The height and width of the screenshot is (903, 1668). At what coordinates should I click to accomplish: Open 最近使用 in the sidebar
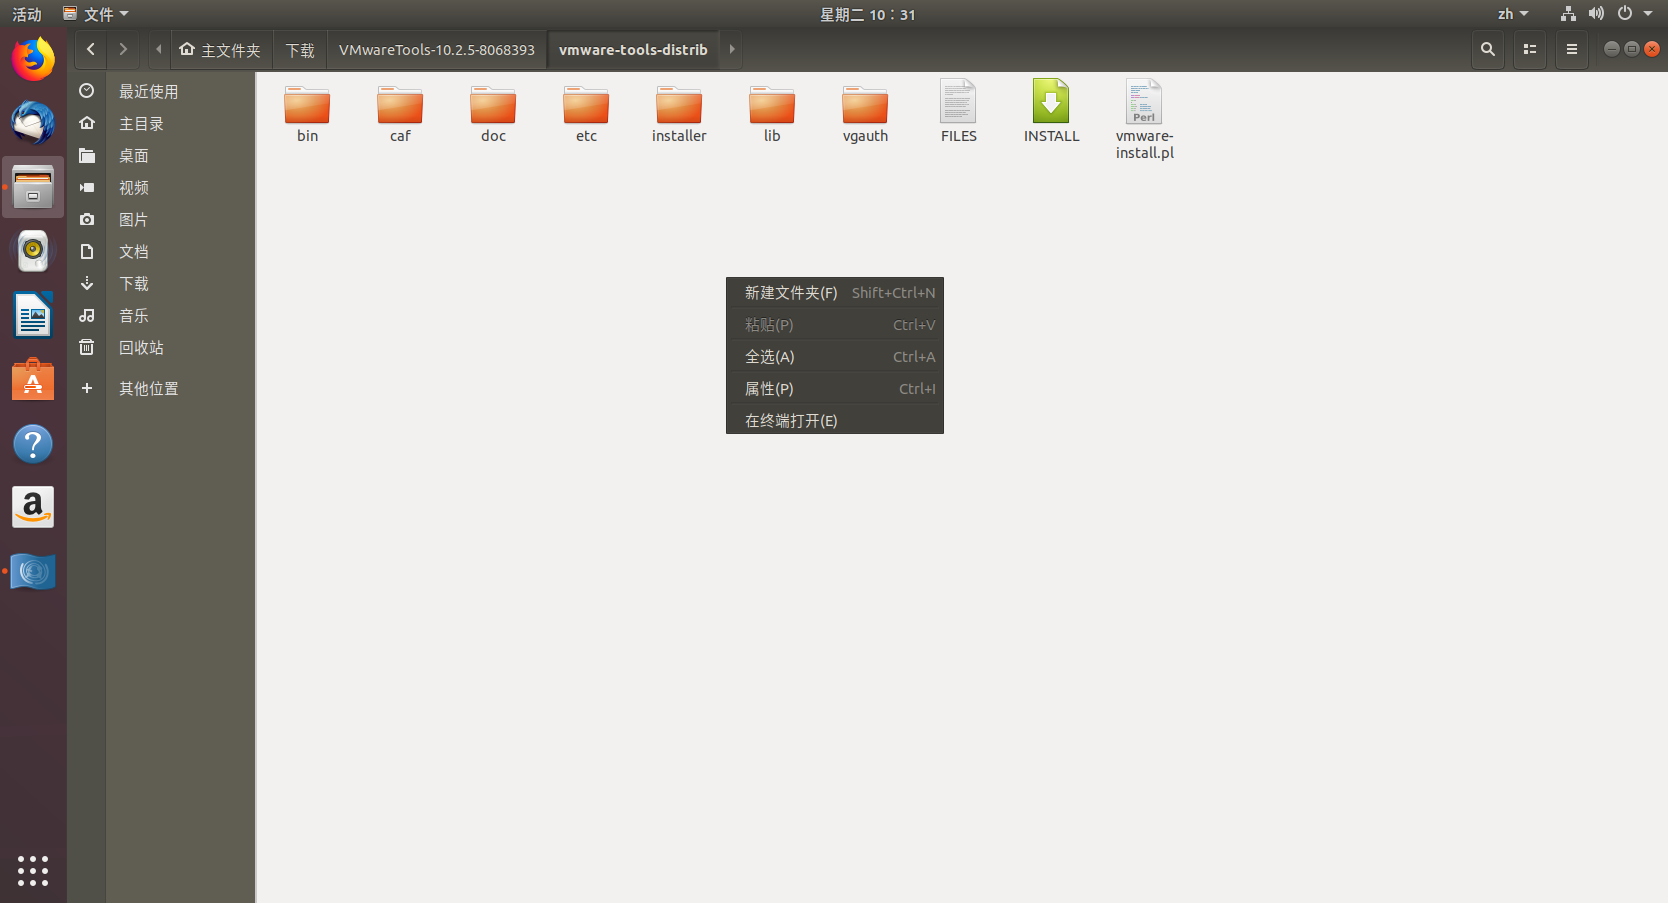(x=161, y=91)
